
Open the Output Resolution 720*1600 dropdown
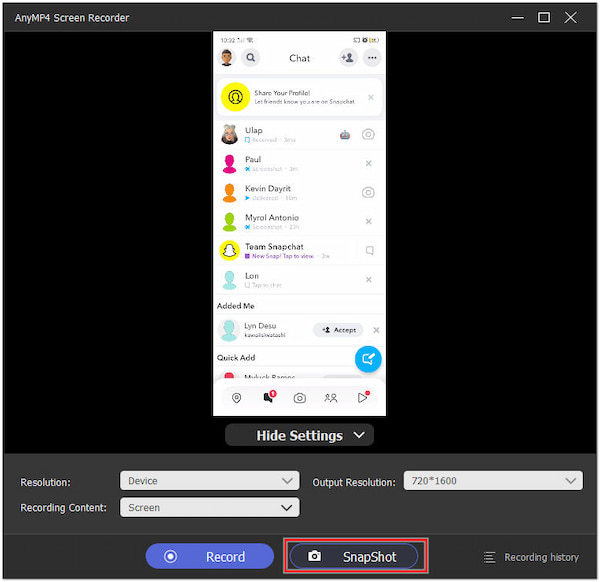coord(493,481)
